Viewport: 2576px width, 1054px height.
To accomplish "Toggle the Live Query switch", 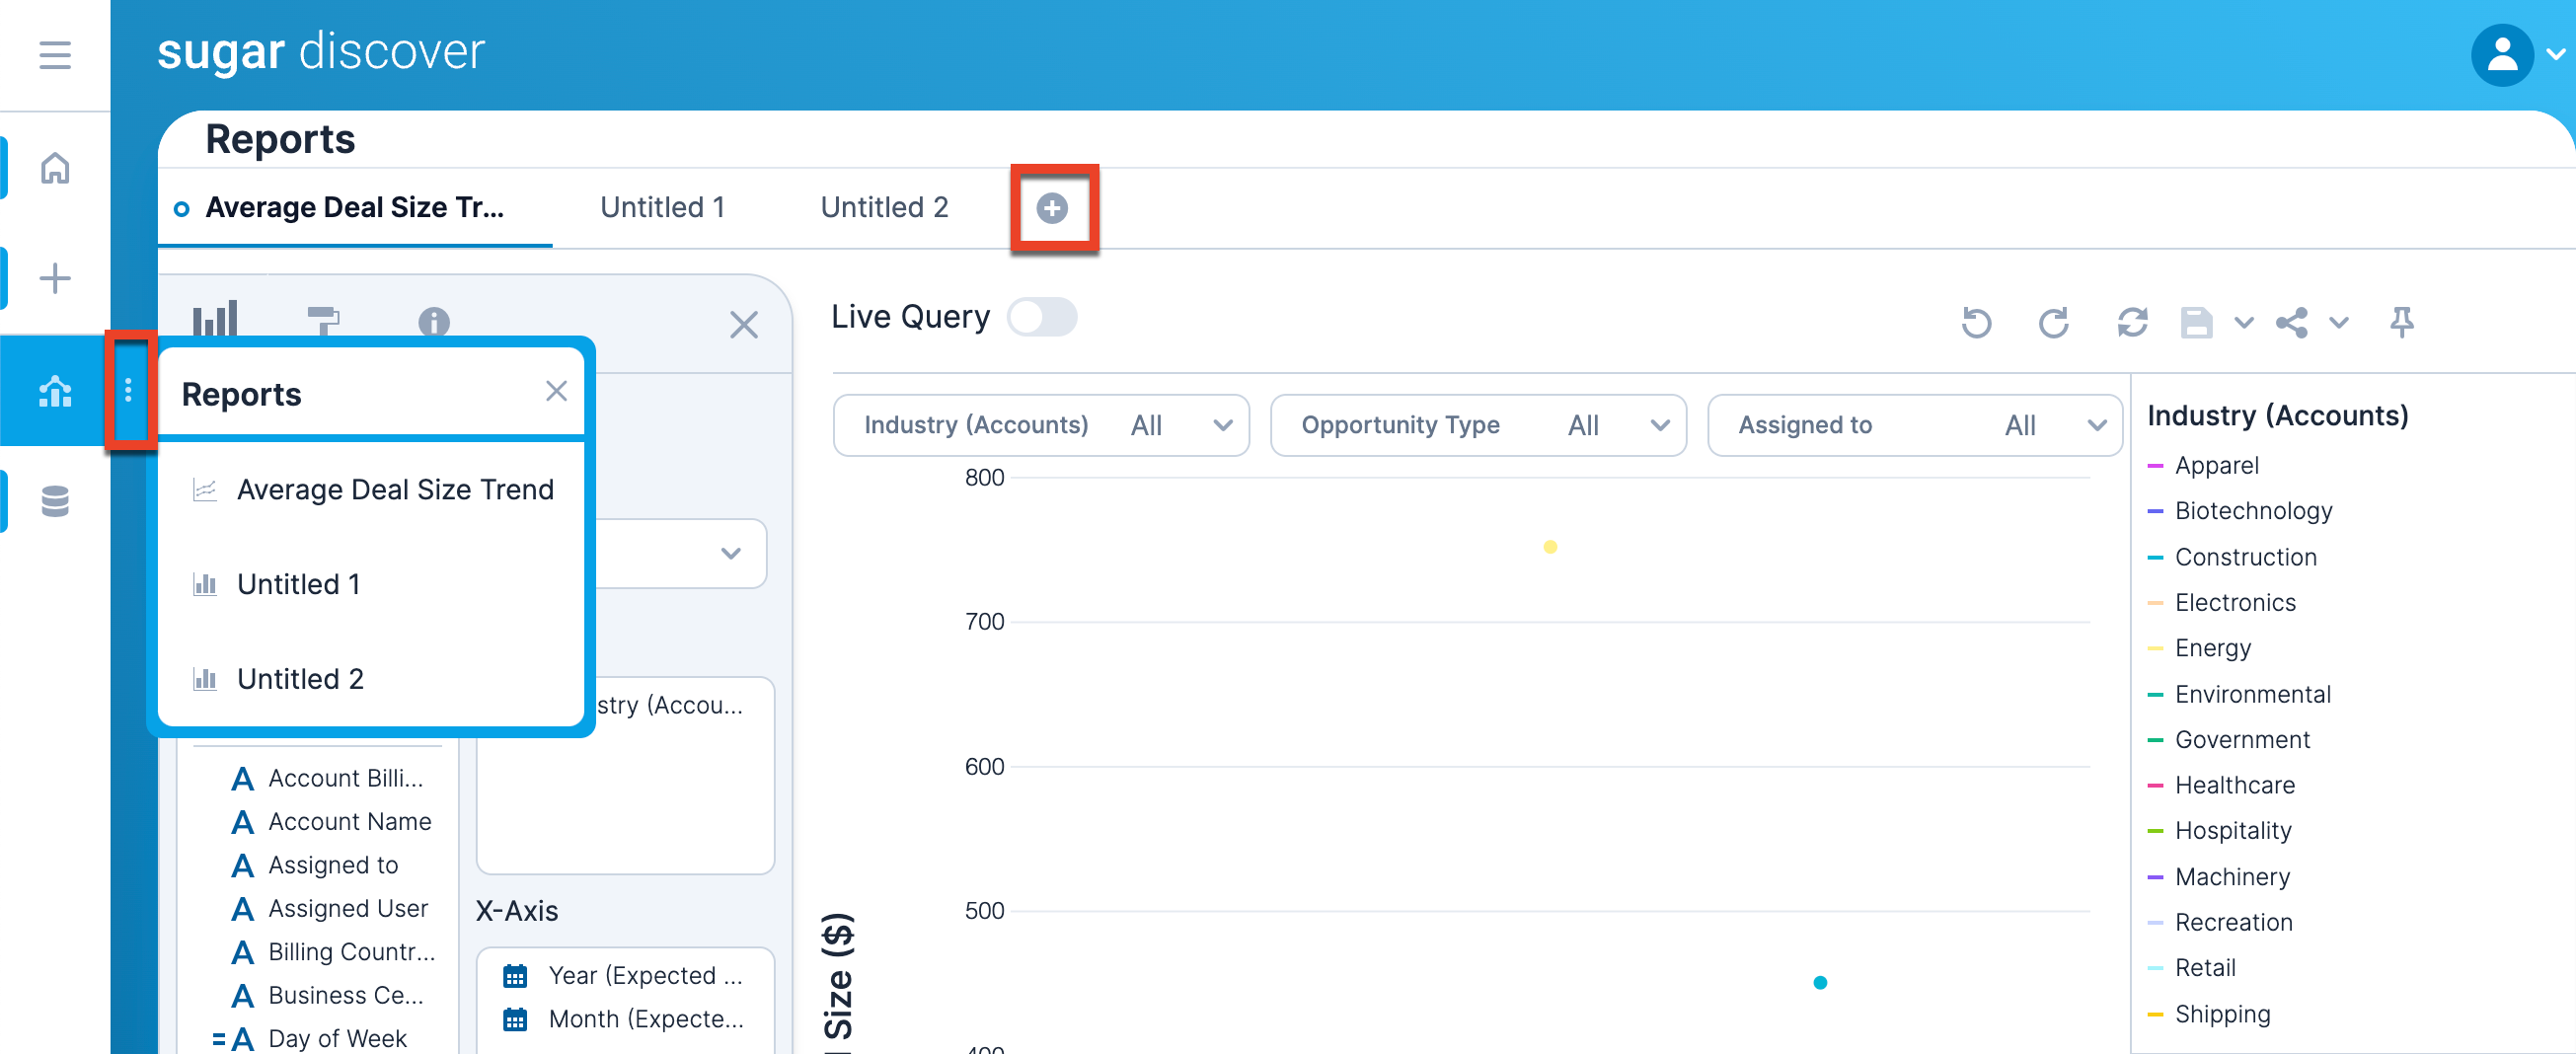I will coord(1041,318).
